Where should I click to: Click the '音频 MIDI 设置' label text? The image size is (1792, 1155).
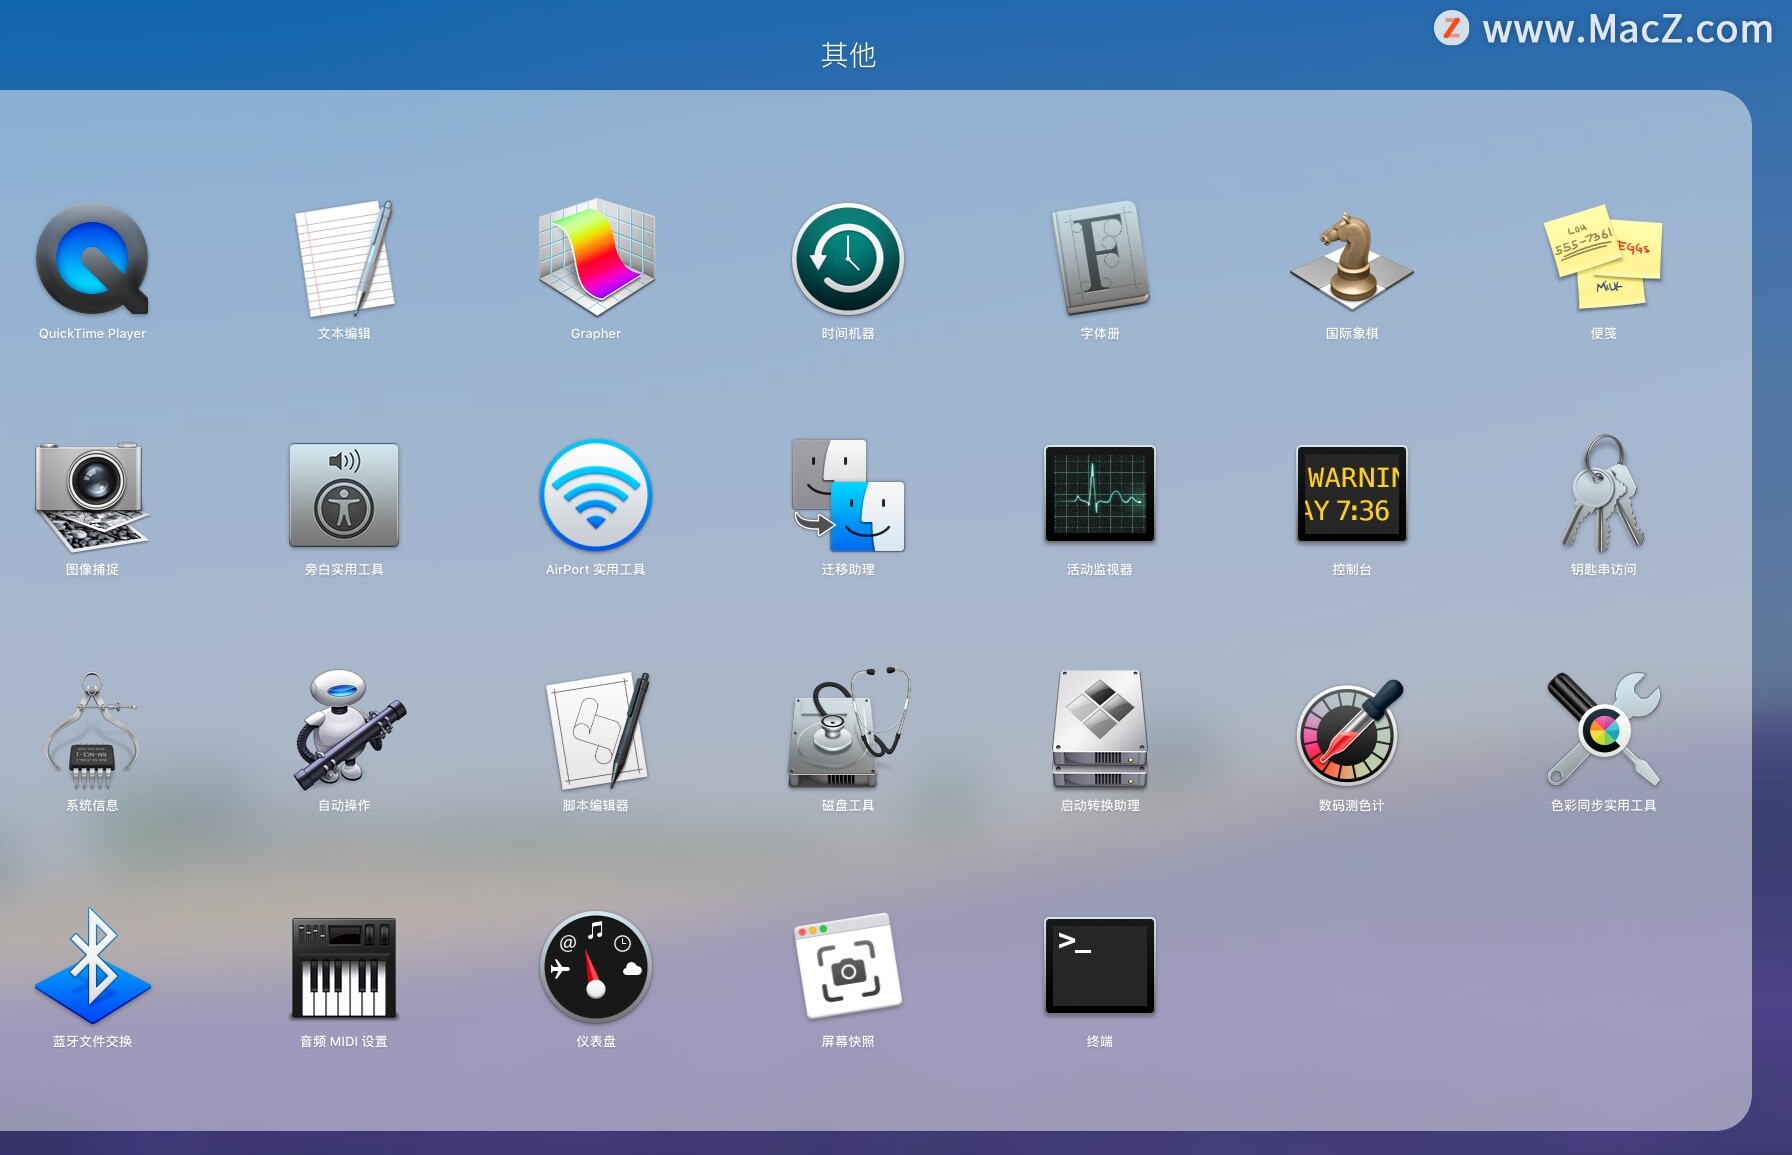344,1041
